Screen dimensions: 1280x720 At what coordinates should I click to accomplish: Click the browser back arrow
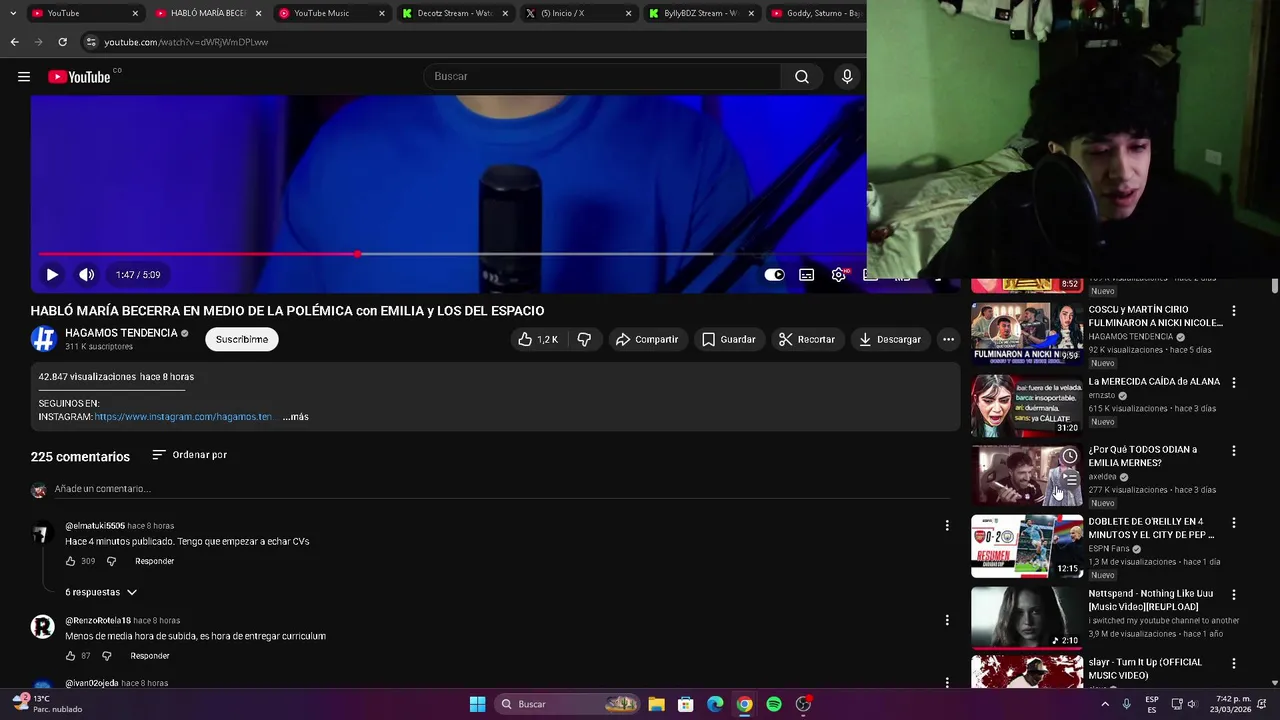[x=14, y=42]
